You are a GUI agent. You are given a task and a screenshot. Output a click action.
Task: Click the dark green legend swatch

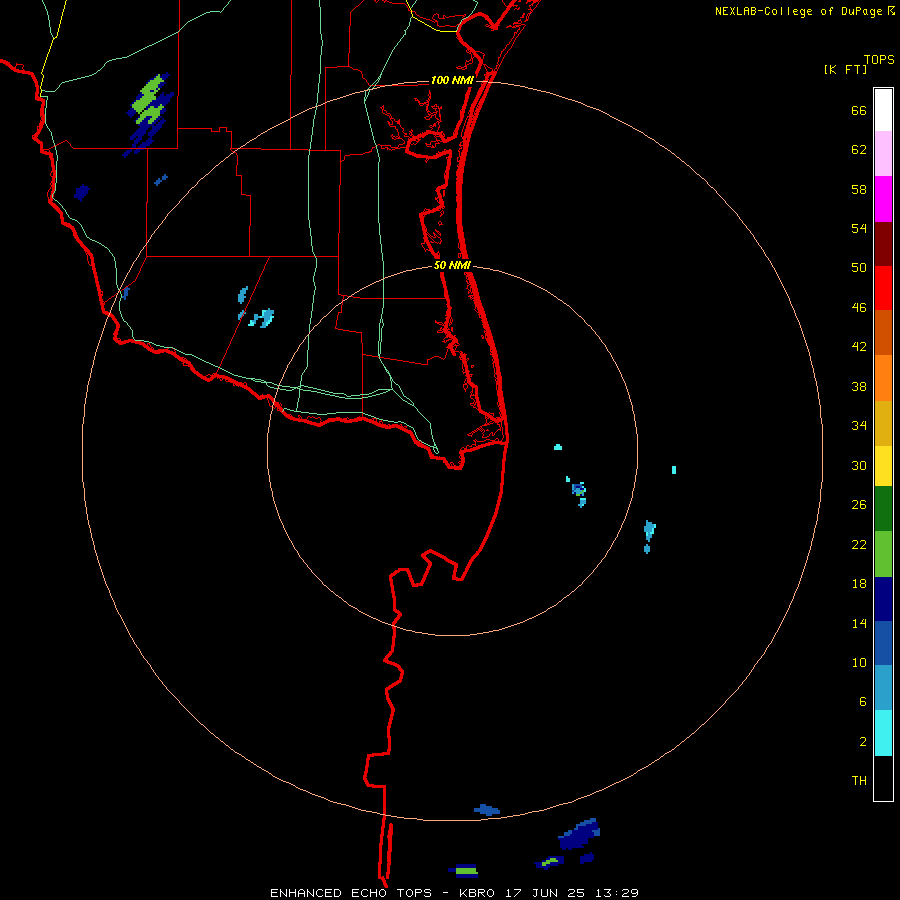click(x=883, y=509)
